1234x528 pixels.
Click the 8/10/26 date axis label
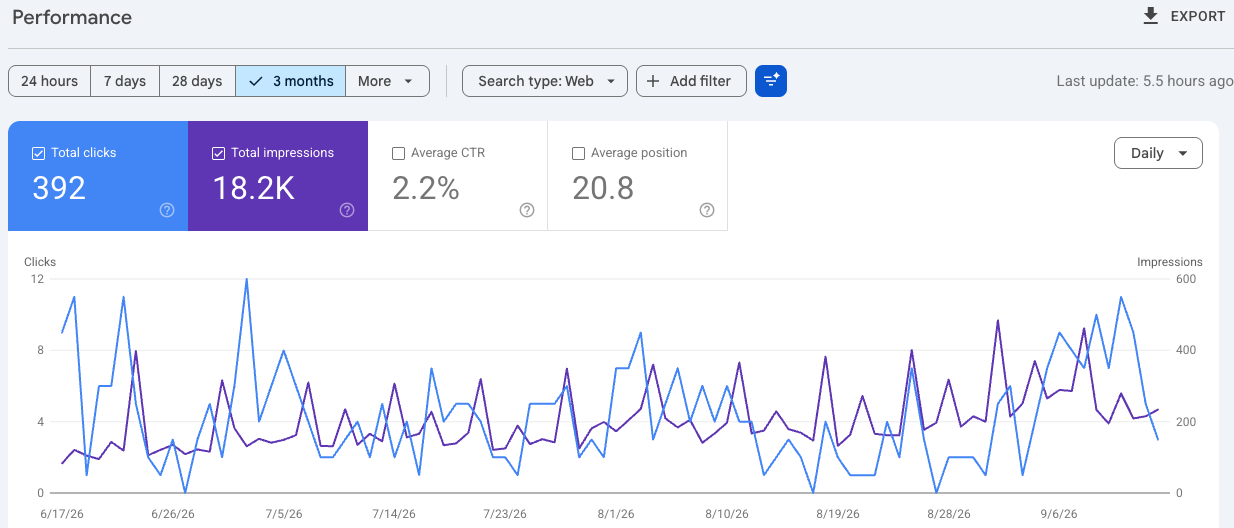tap(727, 514)
